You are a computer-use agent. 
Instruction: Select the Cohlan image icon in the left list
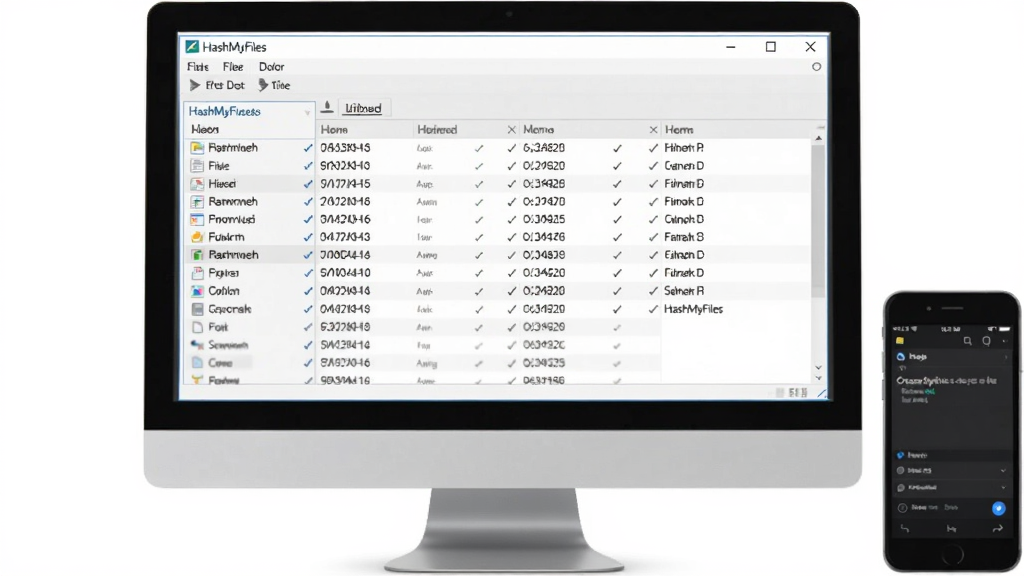[x=197, y=291]
